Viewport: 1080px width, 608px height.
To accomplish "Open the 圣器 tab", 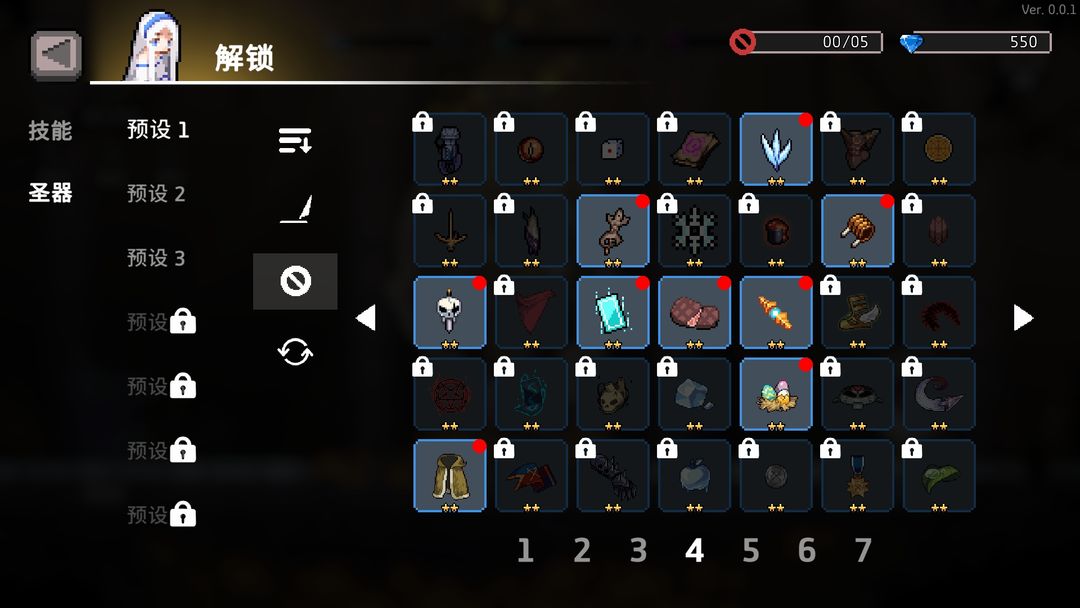I will click(50, 193).
